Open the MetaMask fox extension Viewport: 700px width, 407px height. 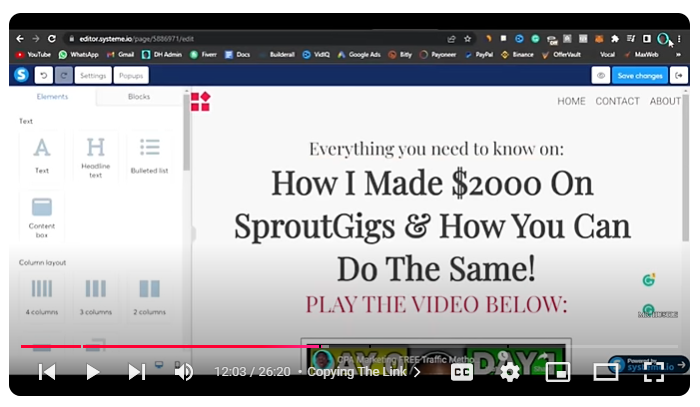tap(599, 39)
